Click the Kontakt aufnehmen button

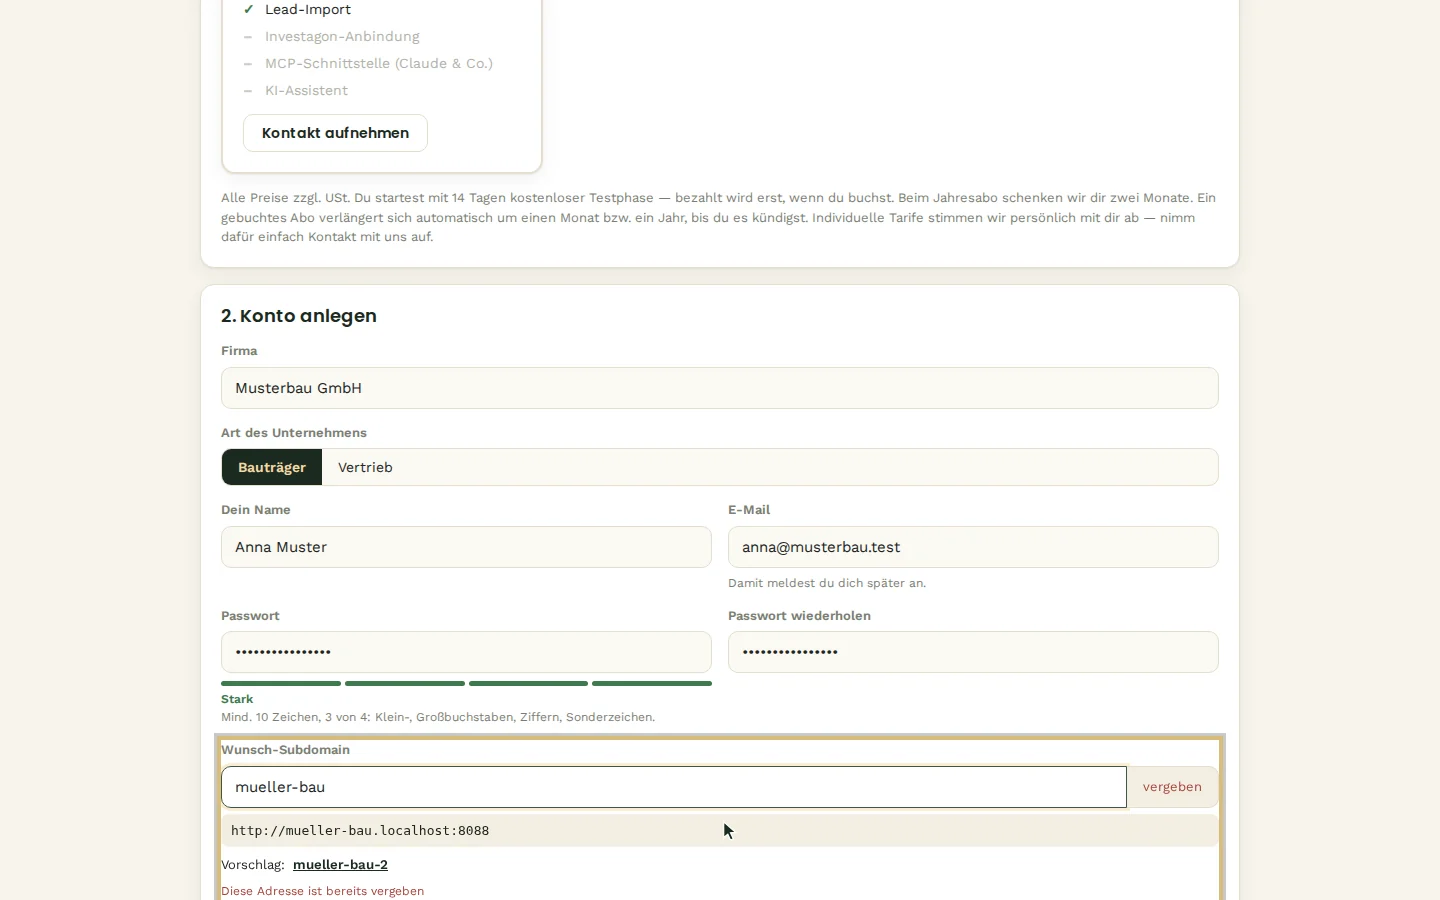point(335,133)
